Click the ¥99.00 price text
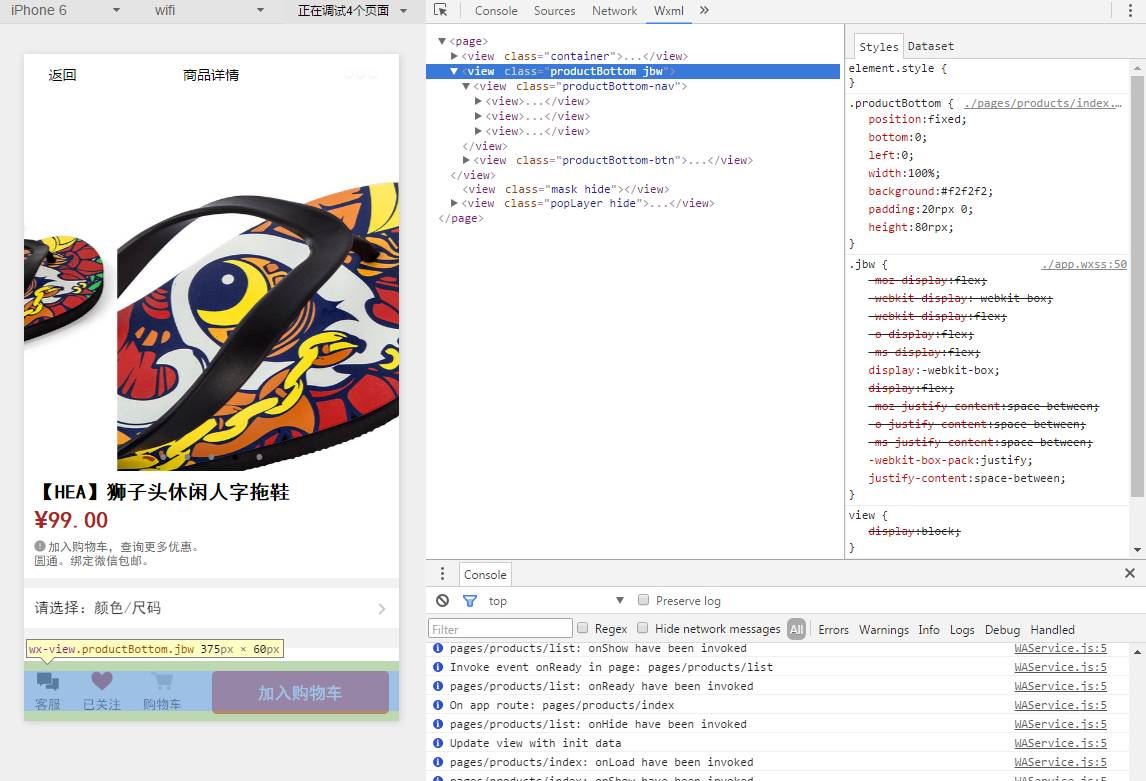Image resolution: width=1146 pixels, height=781 pixels. point(71,520)
